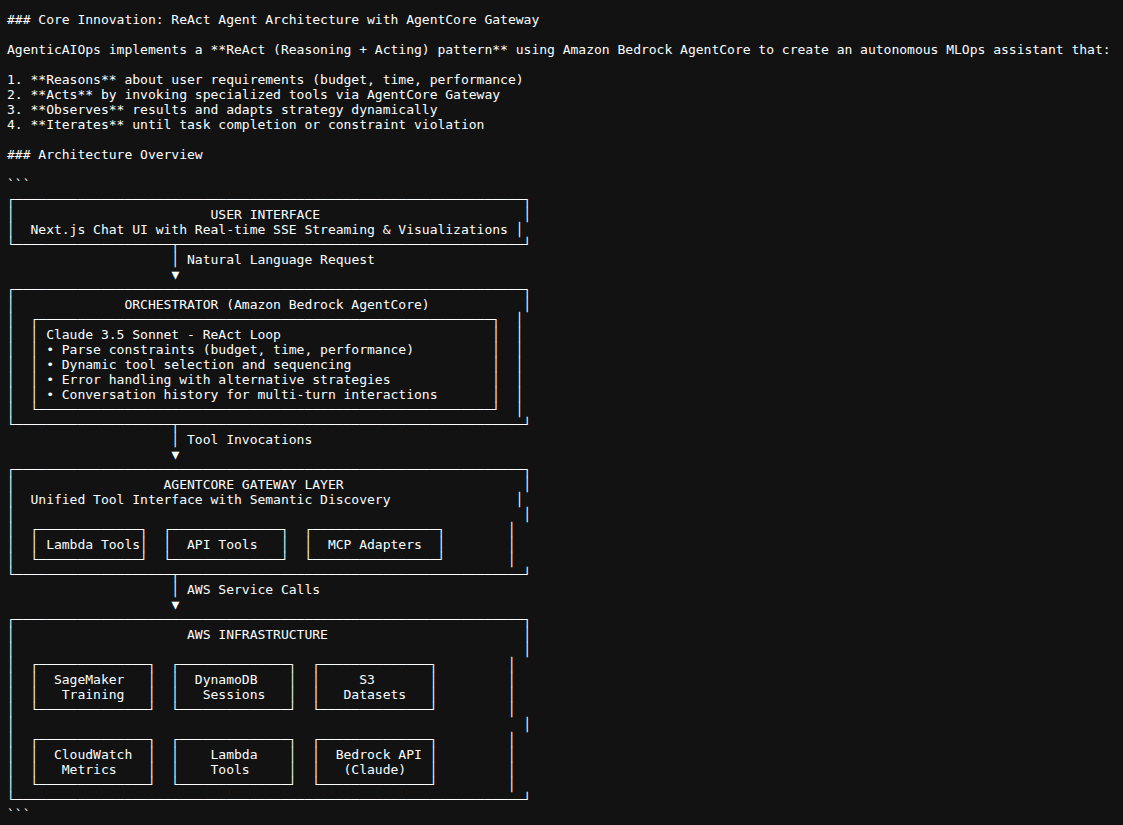Click the 'AWS INFRASTRUCTURE' title
The height and width of the screenshot is (825, 1123).
tap(257, 635)
